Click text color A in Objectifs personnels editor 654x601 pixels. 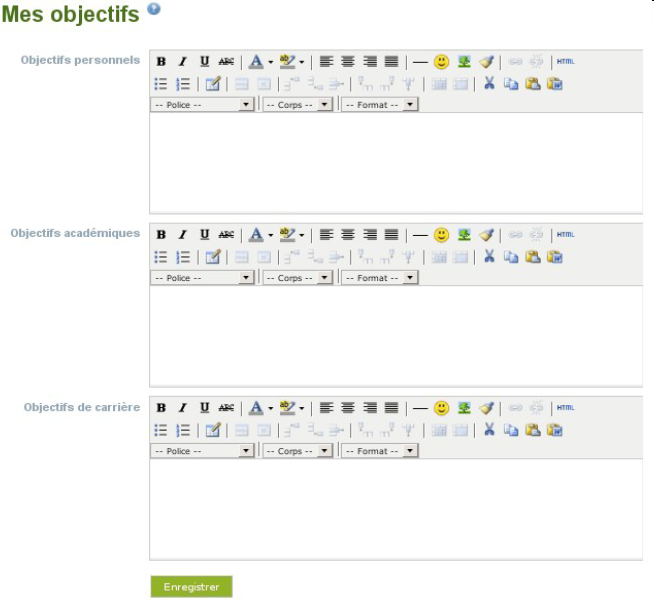coord(256,62)
